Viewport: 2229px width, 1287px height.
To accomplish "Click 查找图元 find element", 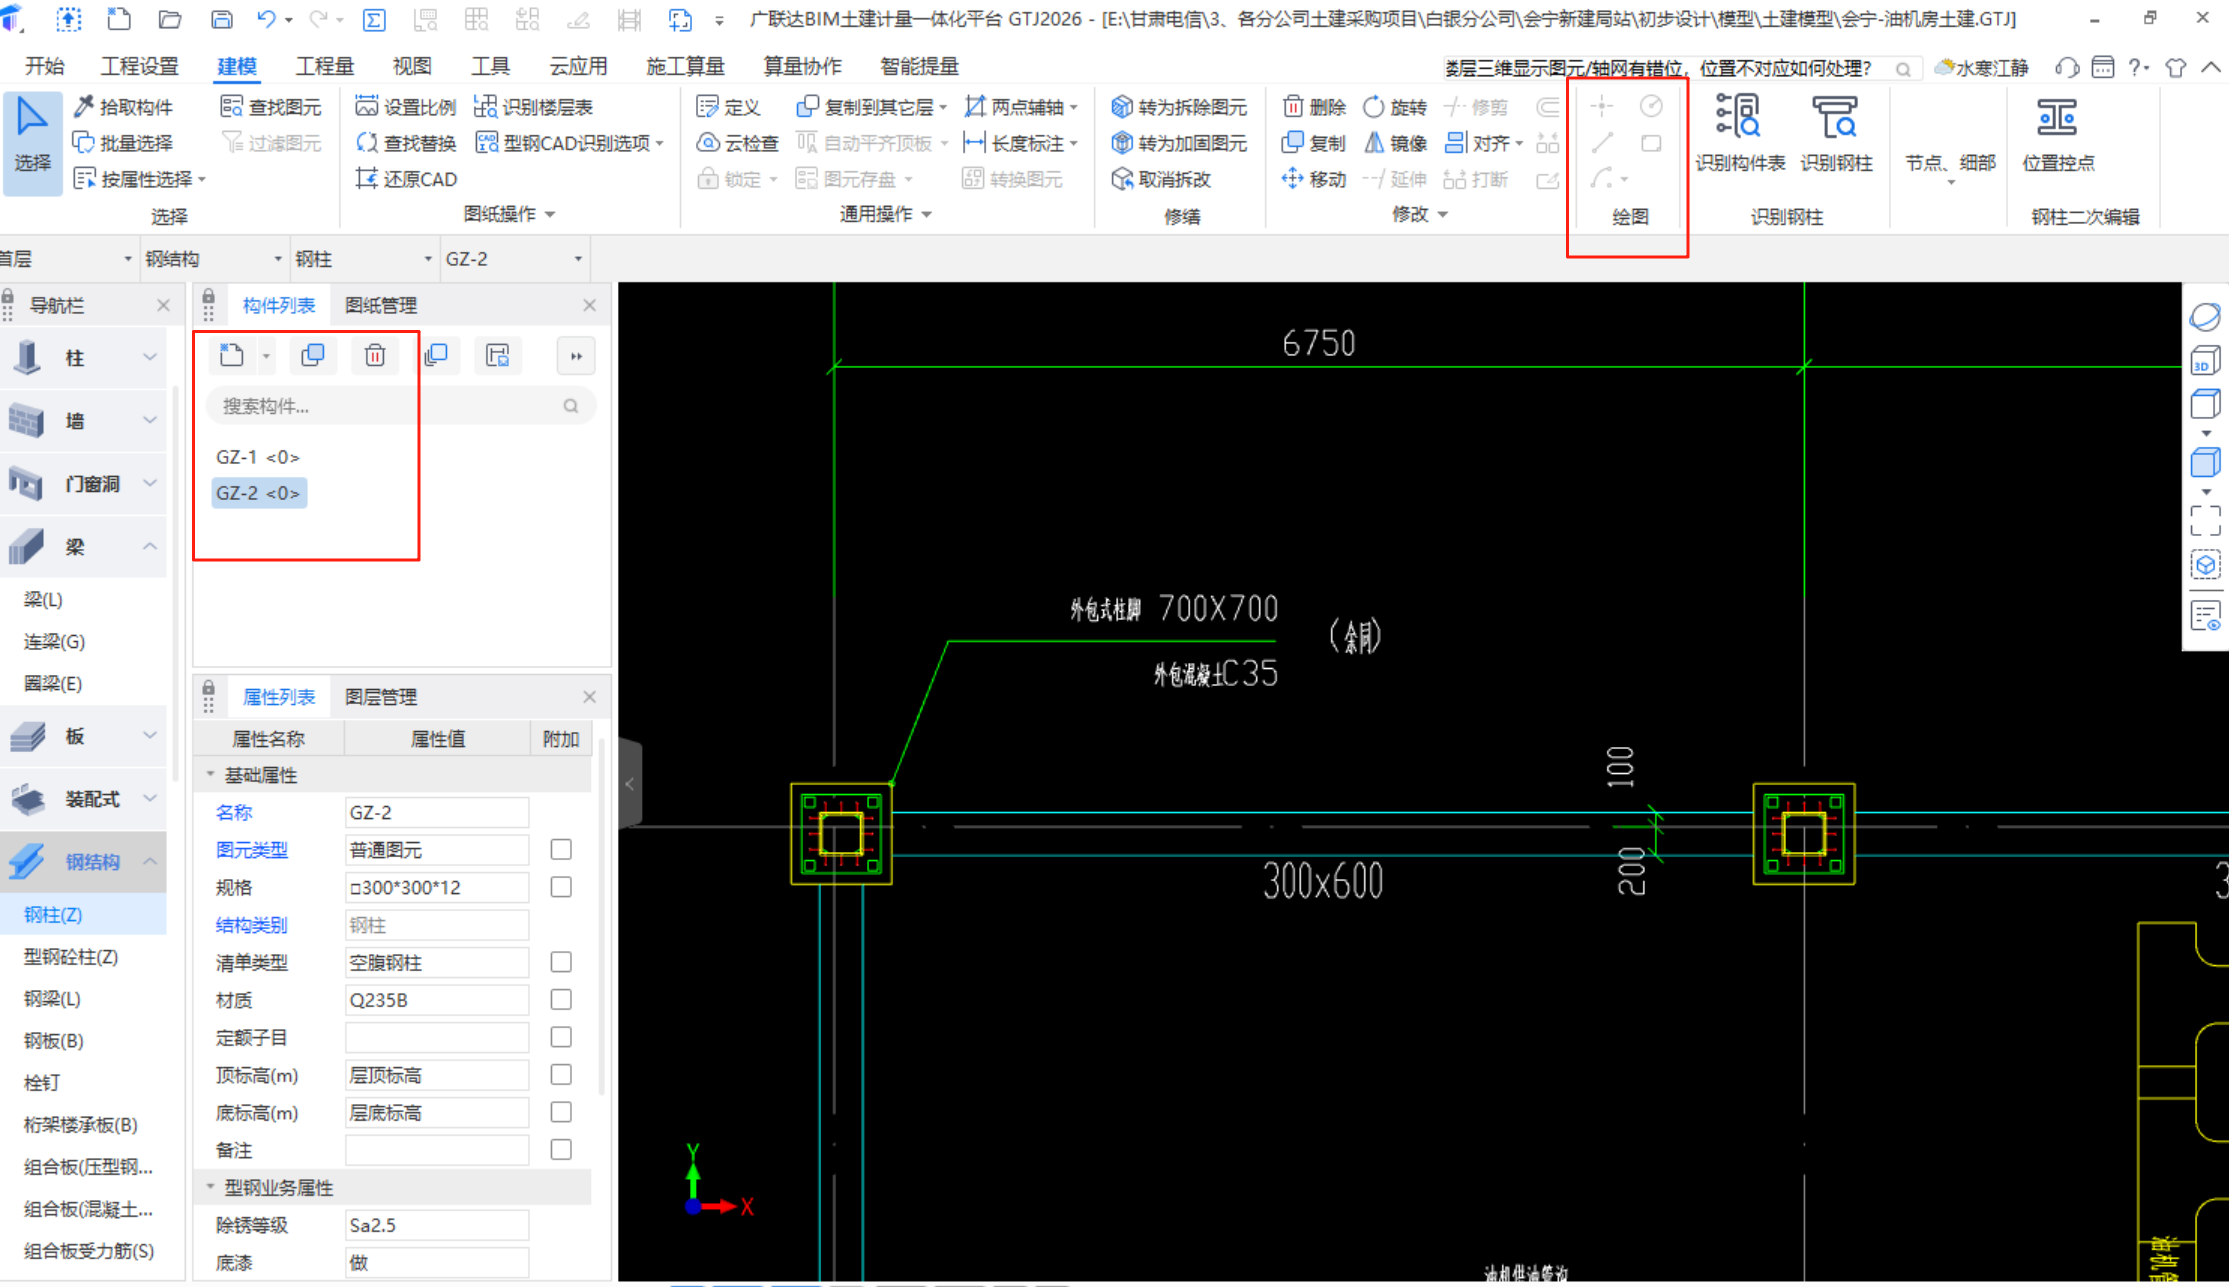I will pyautogui.click(x=271, y=107).
